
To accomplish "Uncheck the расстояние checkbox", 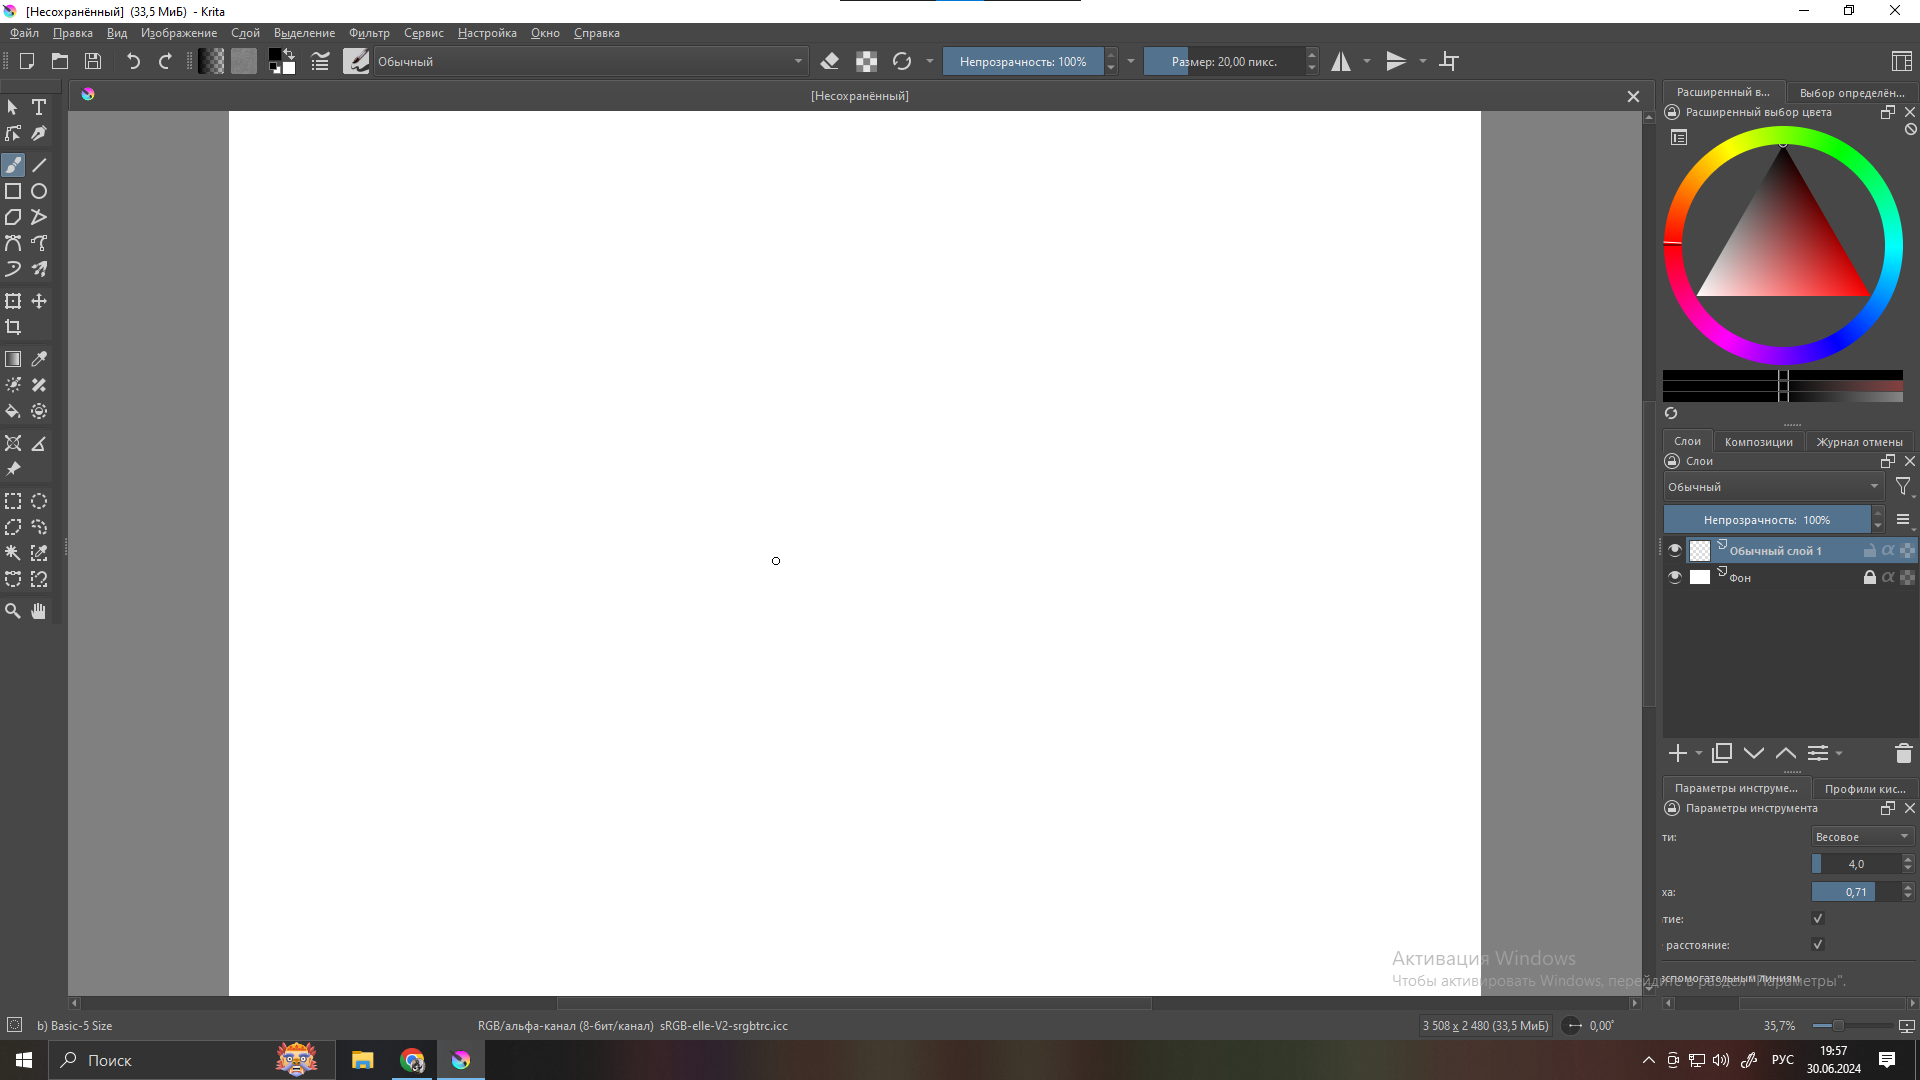I will [x=1818, y=945].
